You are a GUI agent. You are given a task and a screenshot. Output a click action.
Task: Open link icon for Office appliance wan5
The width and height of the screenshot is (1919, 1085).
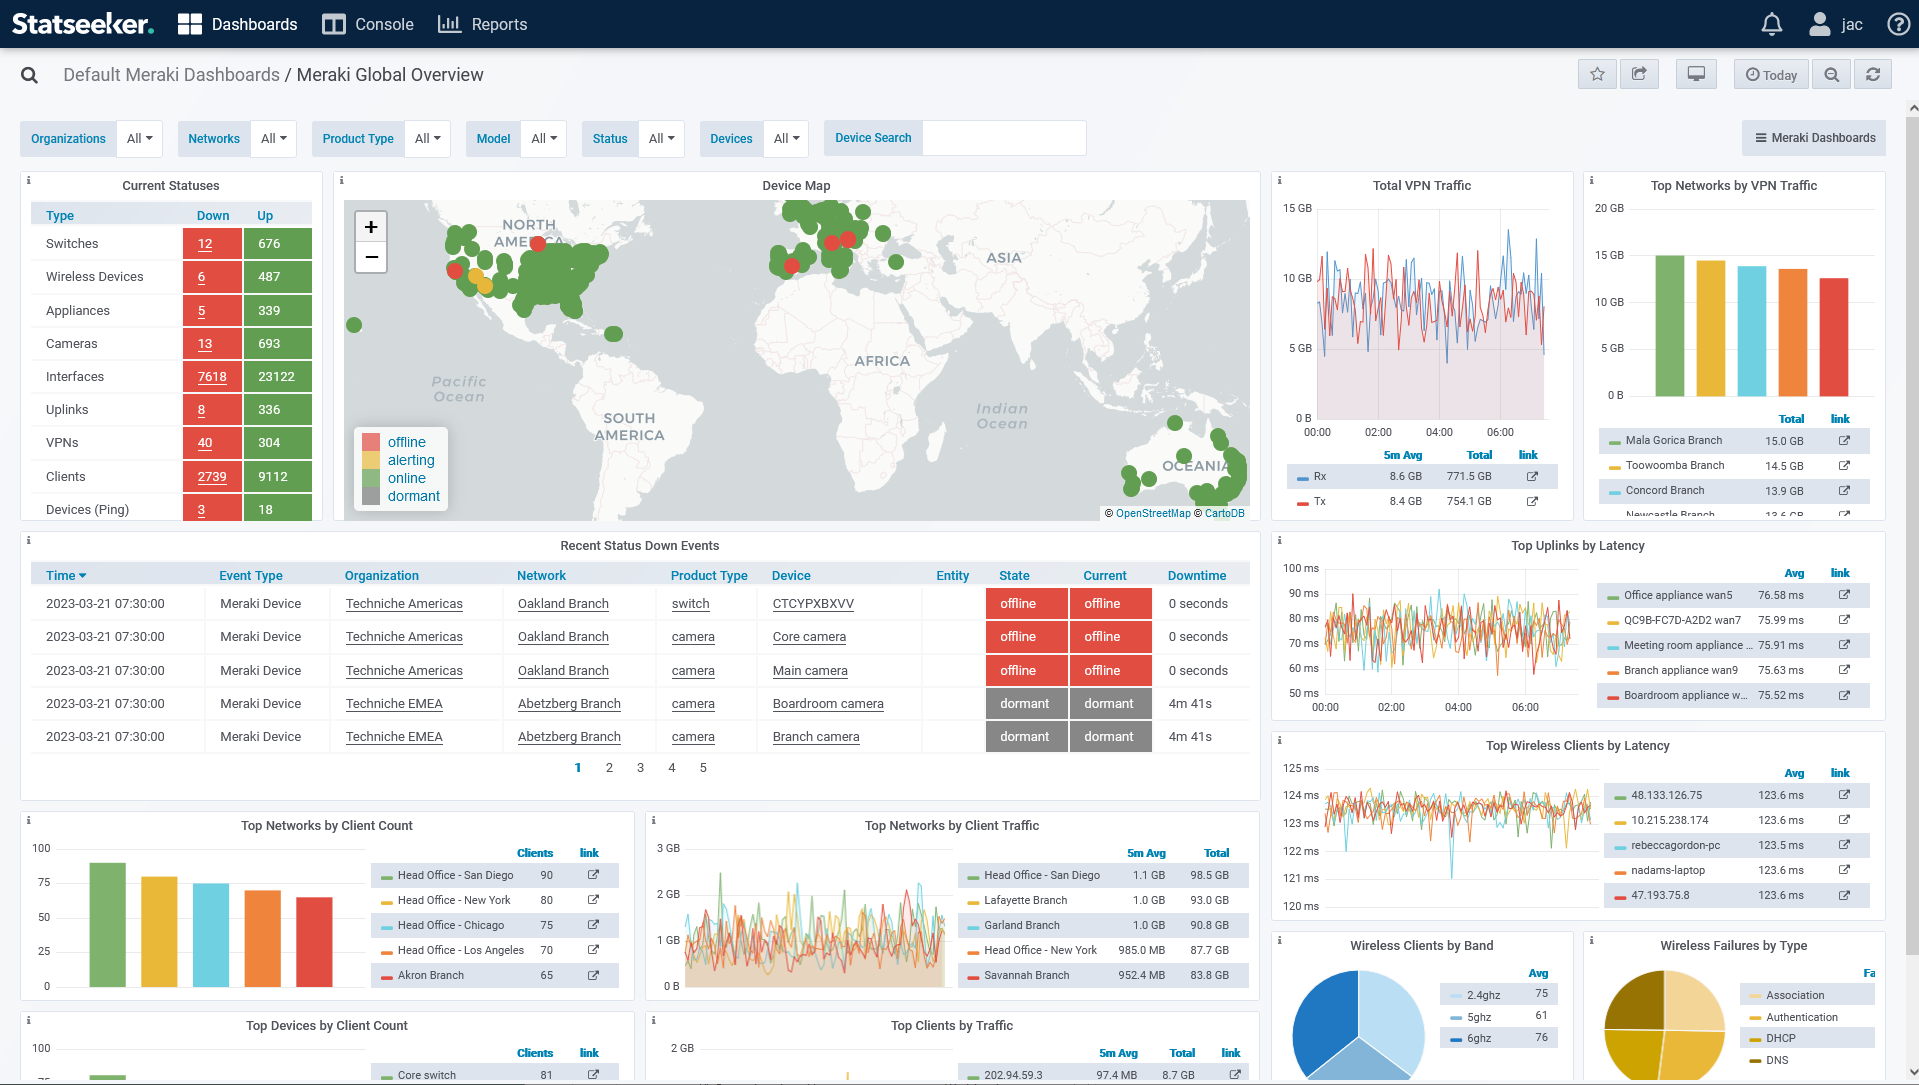(x=1844, y=595)
